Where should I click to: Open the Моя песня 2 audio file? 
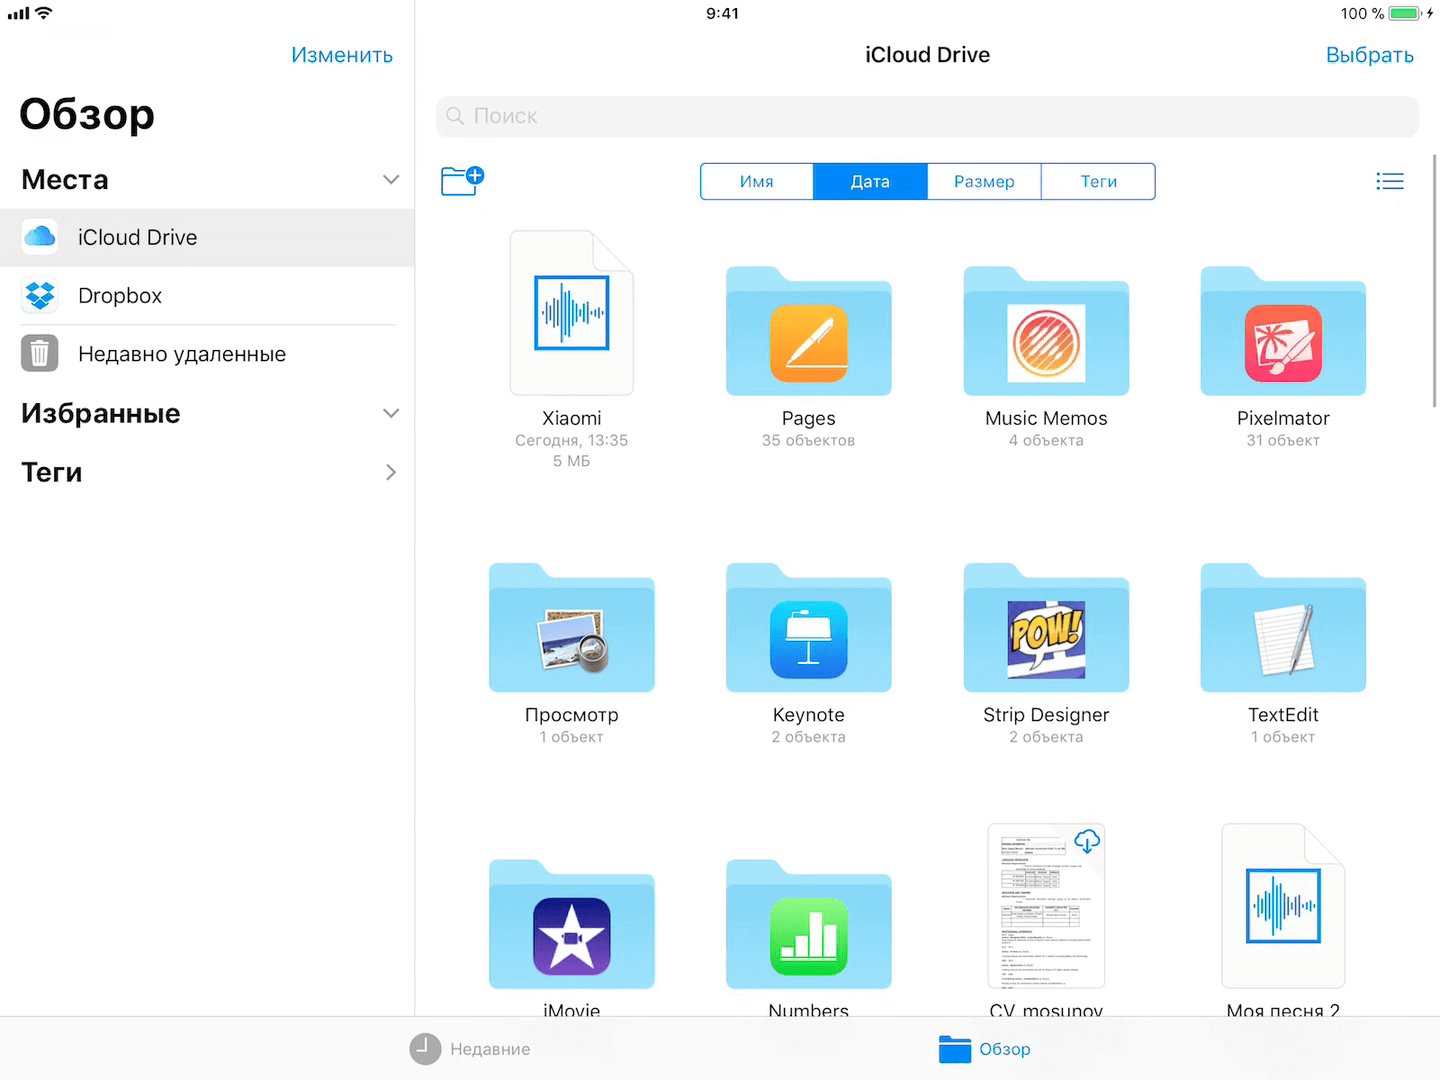[x=1283, y=906]
